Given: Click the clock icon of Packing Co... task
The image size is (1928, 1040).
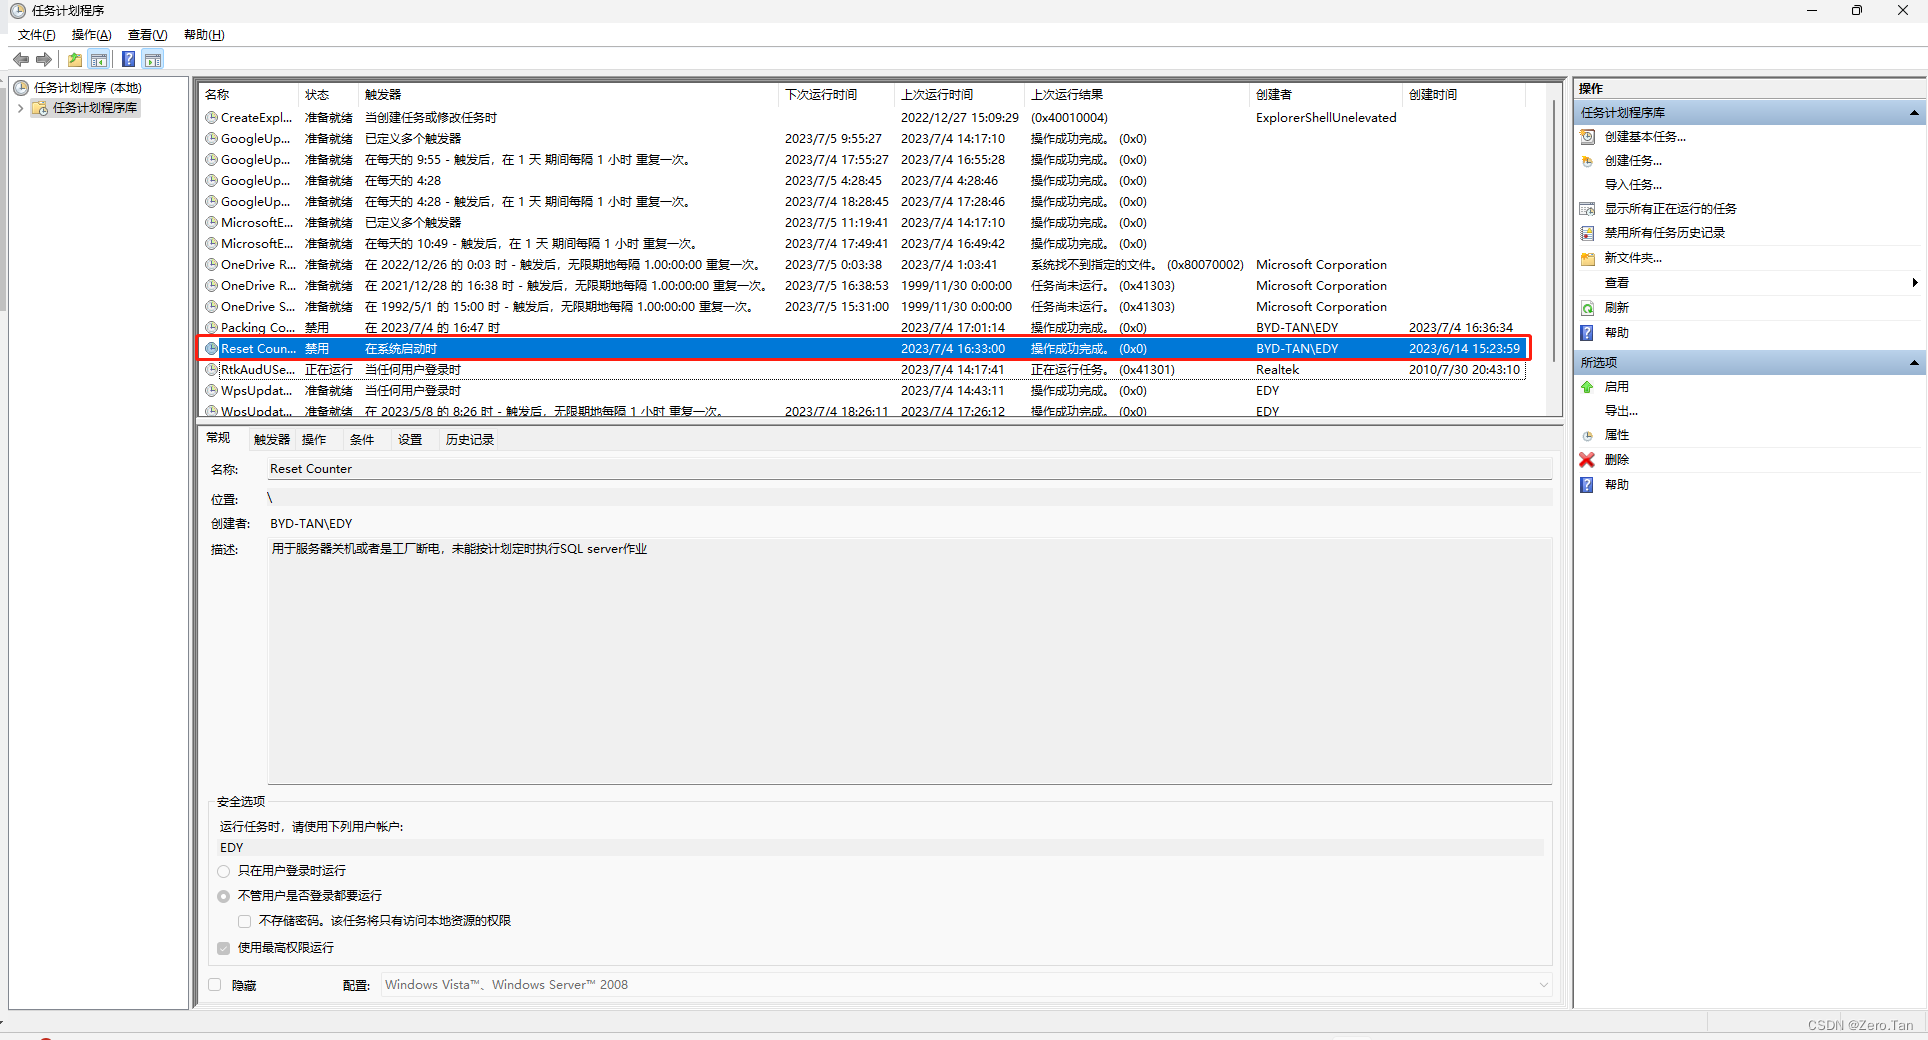Looking at the screenshot, I should 212,328.
